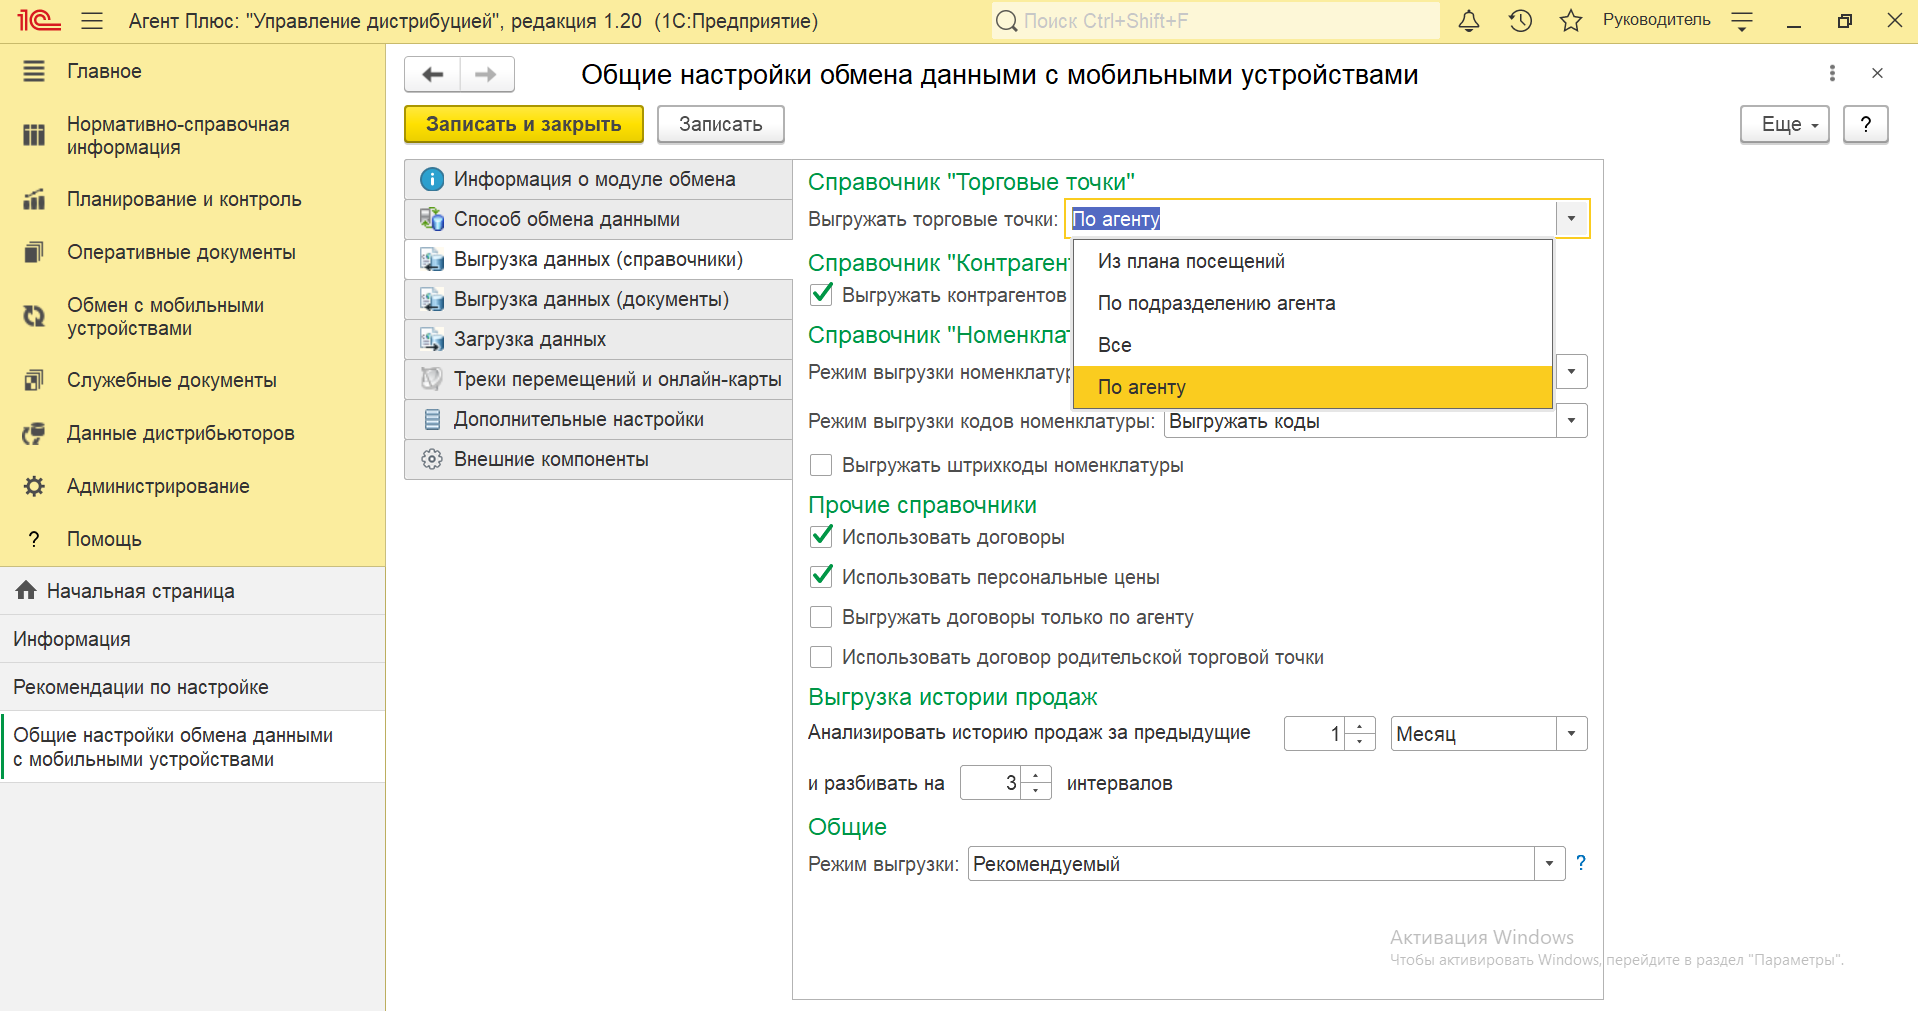The width and height of the screenshot is (1918, 1011).
Task: Click the Данные дистрибьюторов icon
Action: point(34,433)
